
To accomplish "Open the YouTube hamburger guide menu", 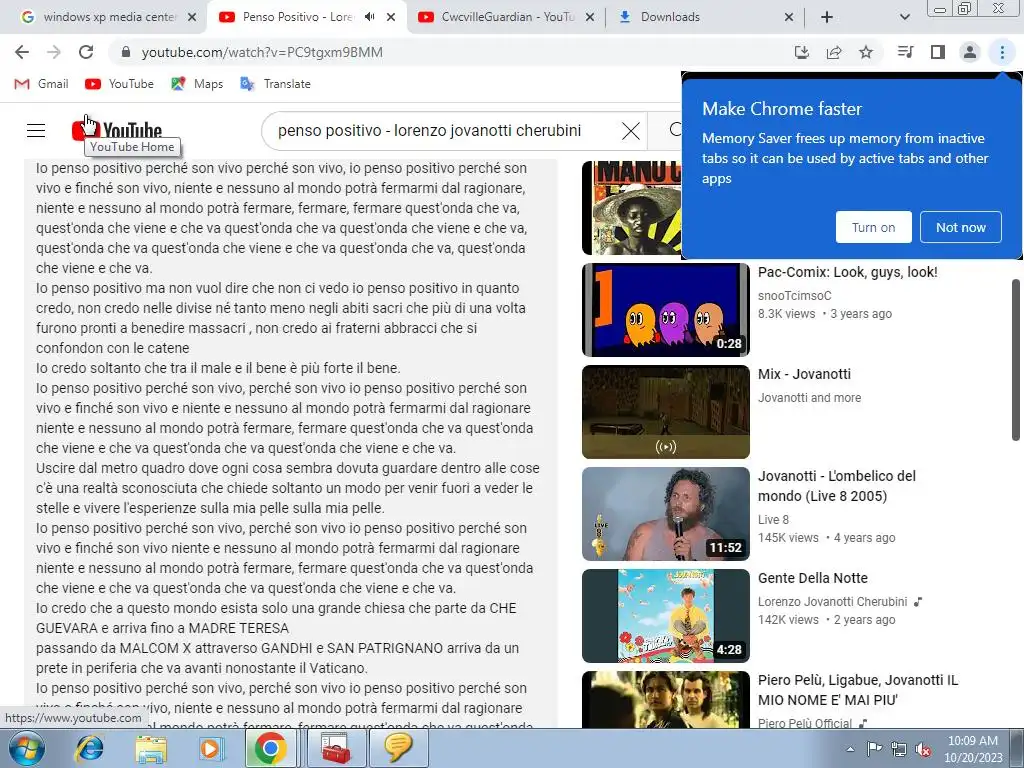I will (36, 131).
